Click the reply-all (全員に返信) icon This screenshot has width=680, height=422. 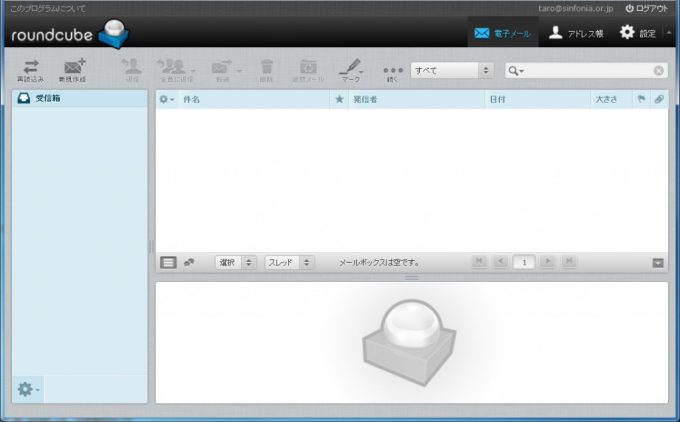[x=174, y=71]
